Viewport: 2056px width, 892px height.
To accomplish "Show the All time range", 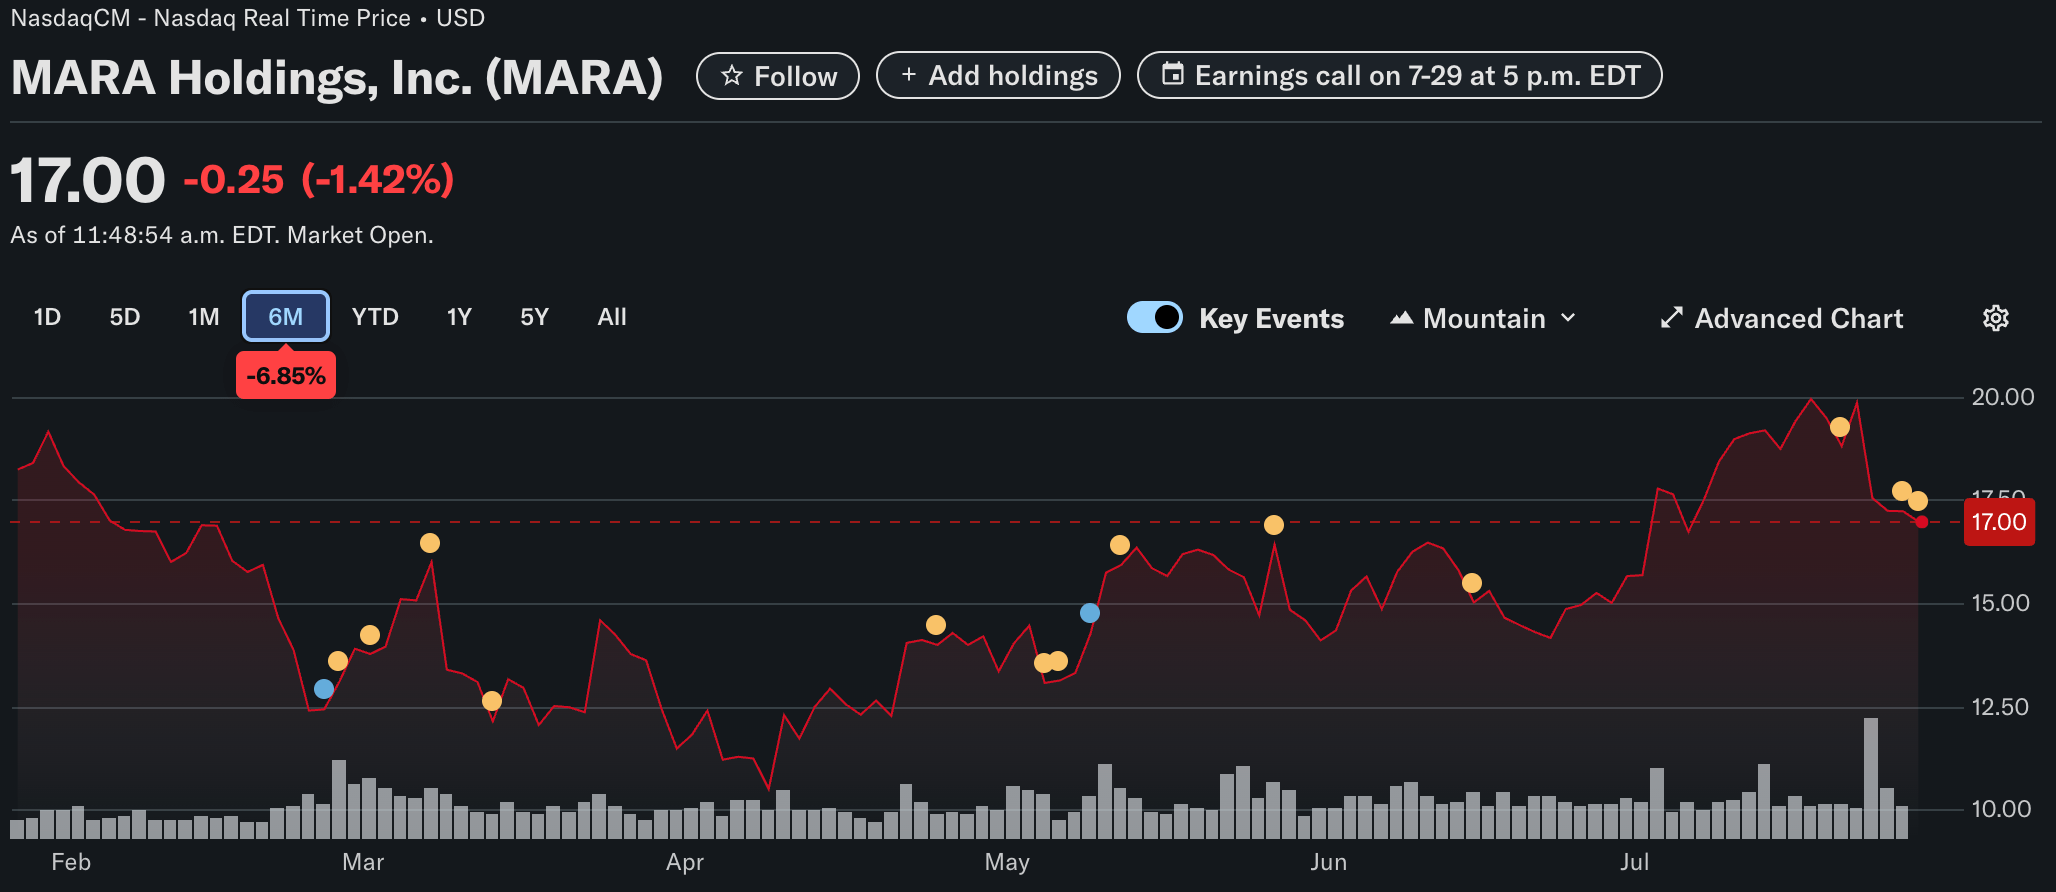I will (x=611, y=317).
